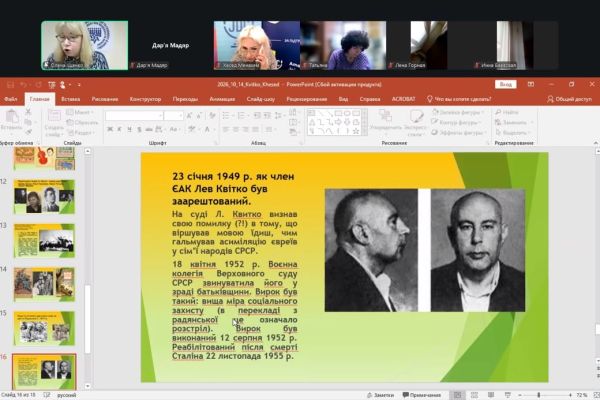
Task: Open the Конструктор ribbon tab
Action: [x=145, y=99]
